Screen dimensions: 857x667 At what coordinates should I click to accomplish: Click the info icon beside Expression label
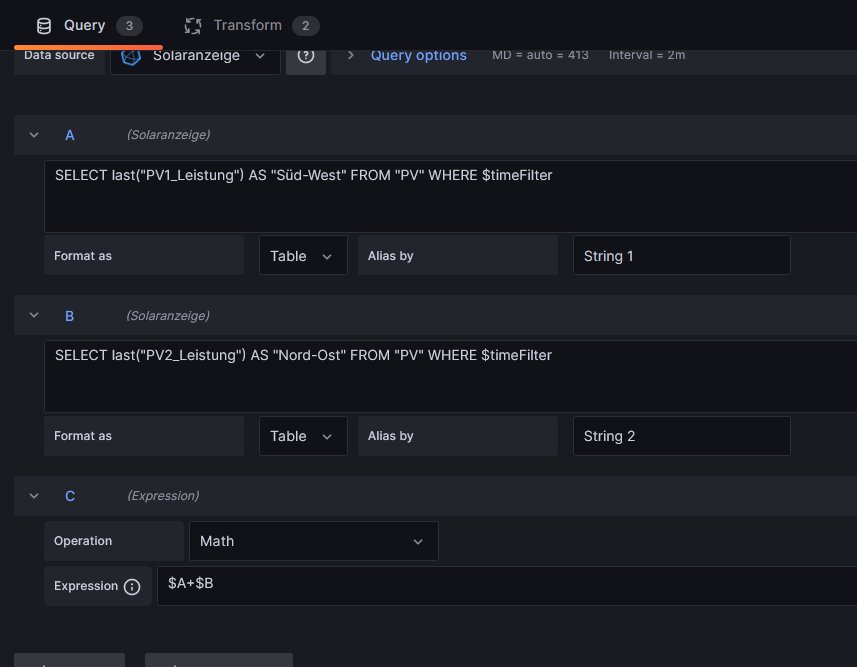click(132, 587)
